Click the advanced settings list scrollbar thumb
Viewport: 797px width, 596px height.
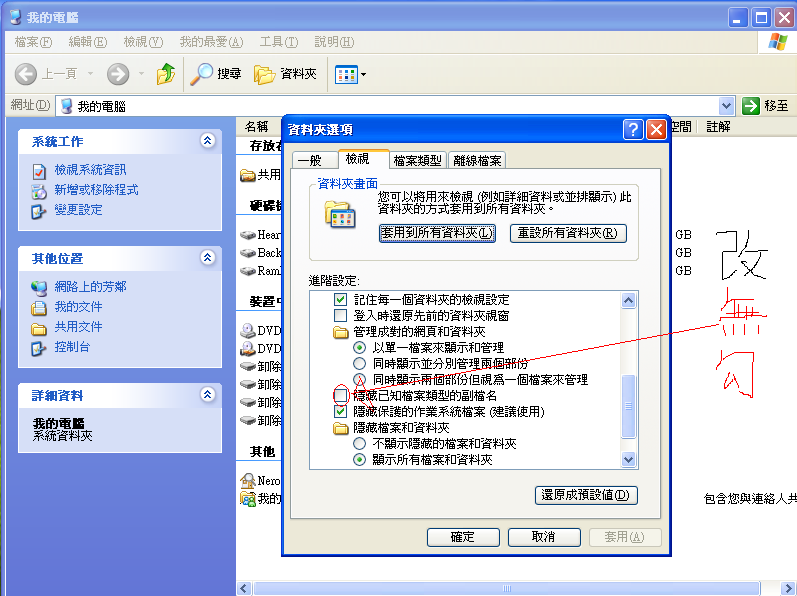(629, 406)
